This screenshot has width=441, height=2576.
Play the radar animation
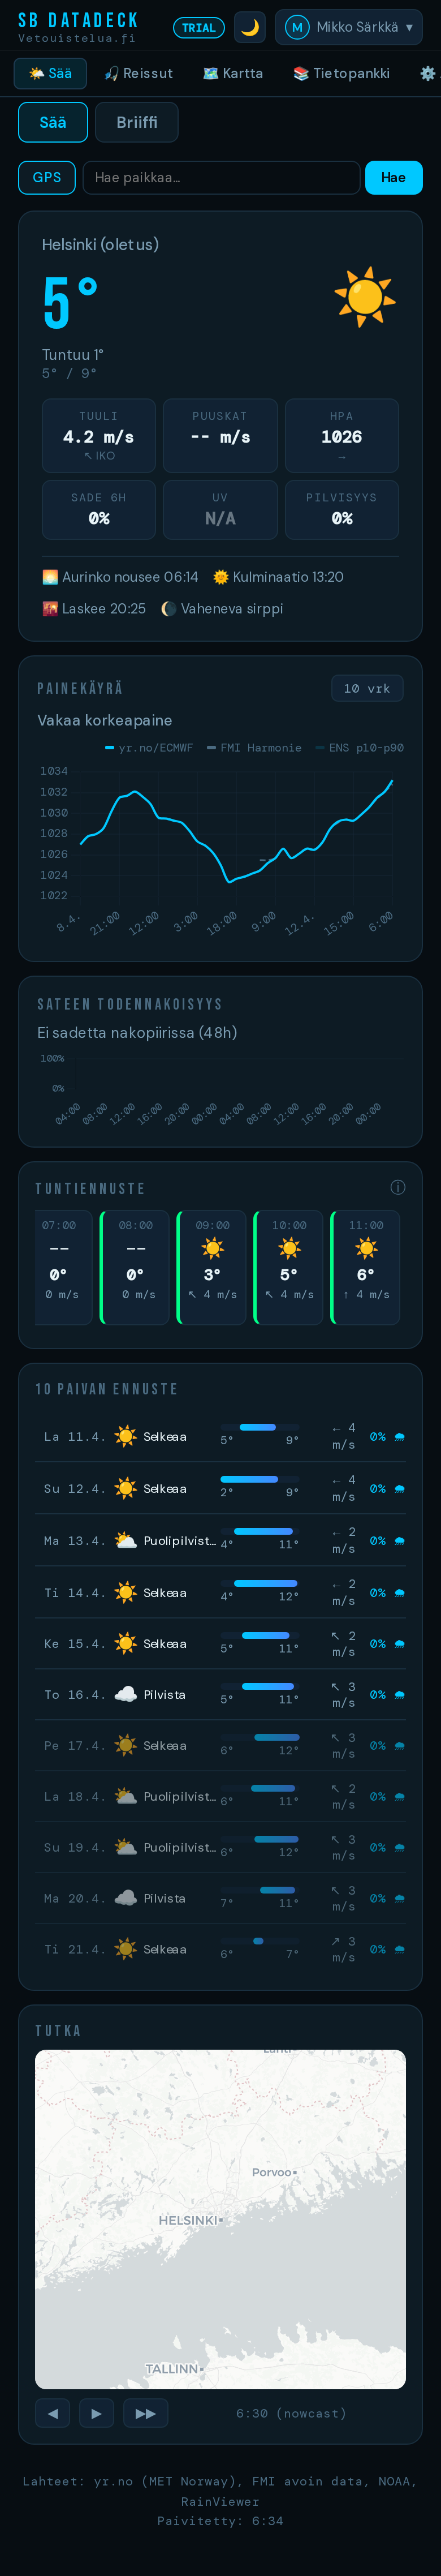pyautogui.click(x=96, y=2413)
